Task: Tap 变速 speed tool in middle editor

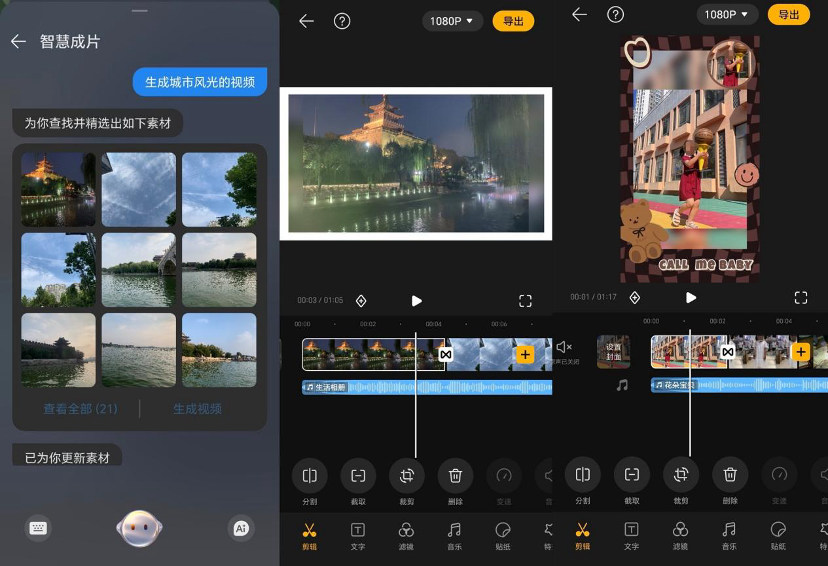Action: tap(504, 482)
